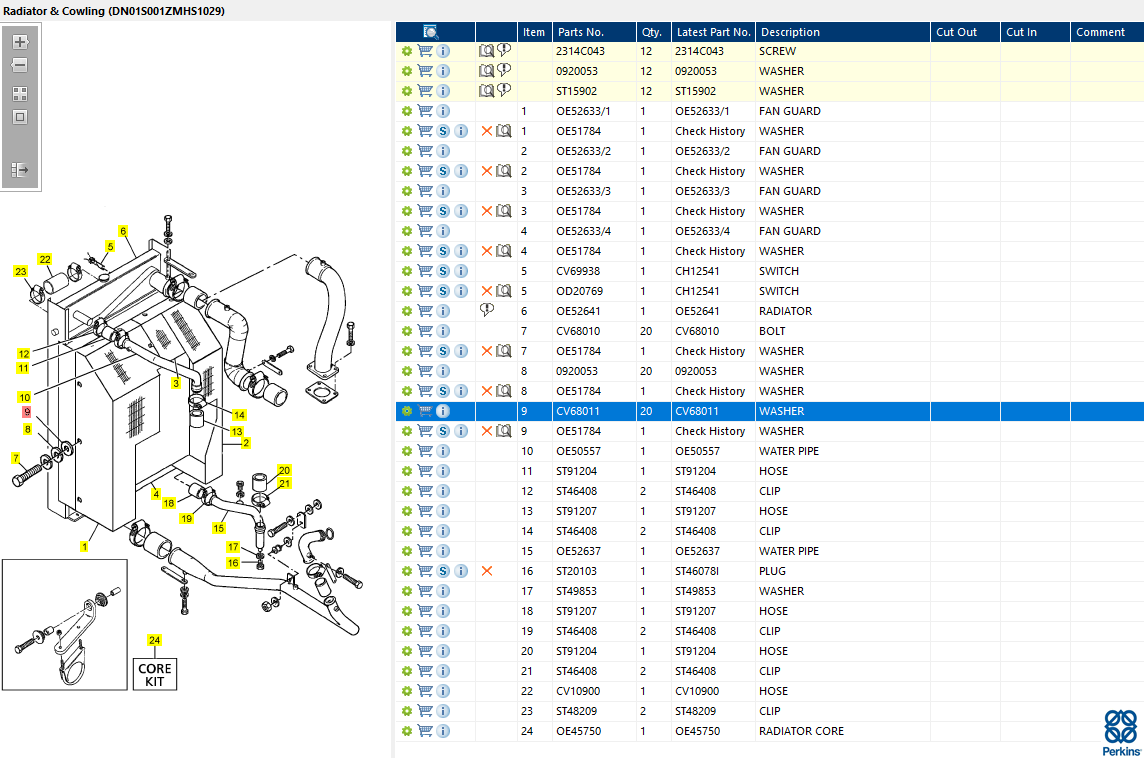Sort by the Qty. column header
Viewport: 1144px width, 758px height.
tap(653, 32)
